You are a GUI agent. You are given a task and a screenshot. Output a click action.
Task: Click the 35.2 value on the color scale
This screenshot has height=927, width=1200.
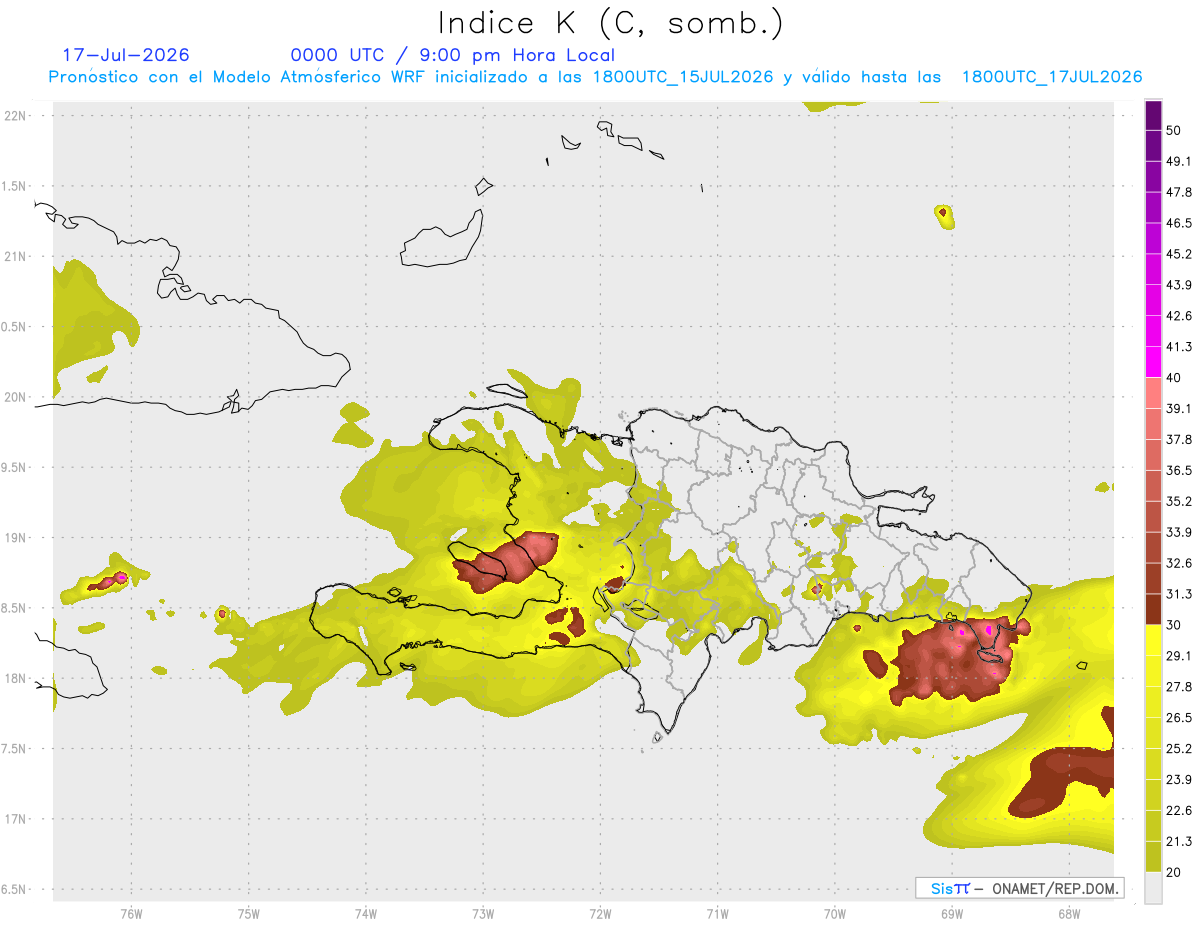point(1179,501)
